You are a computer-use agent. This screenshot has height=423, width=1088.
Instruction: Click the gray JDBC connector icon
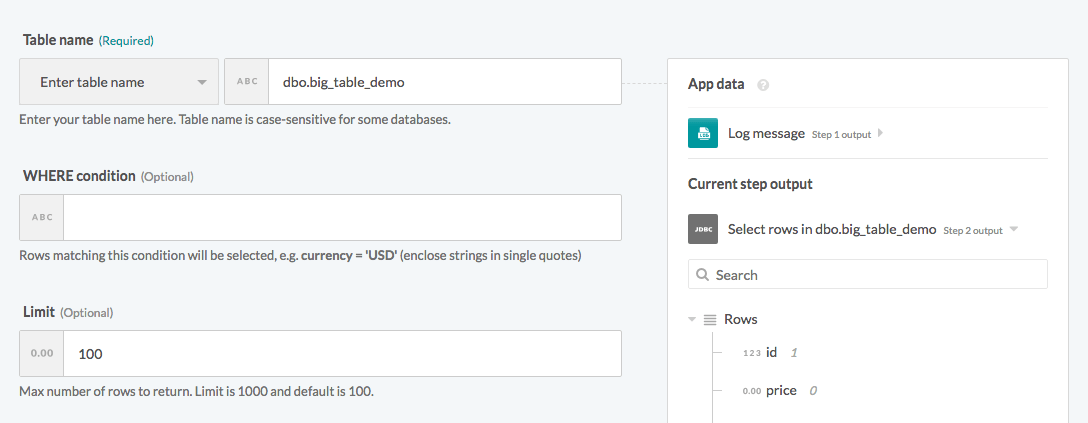(x=703, y=229)
